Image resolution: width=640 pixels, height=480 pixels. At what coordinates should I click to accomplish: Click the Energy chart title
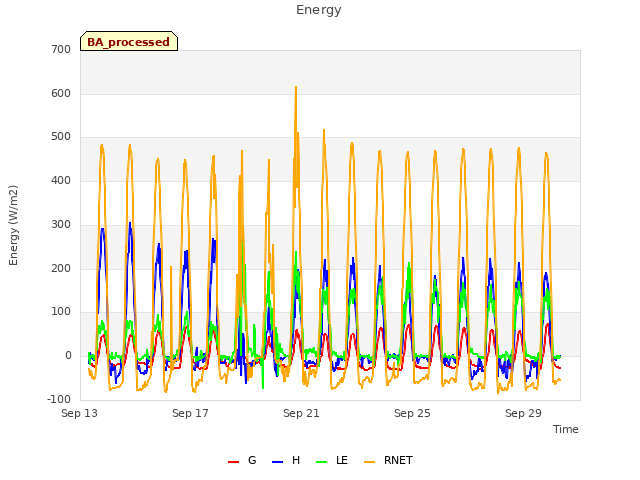[319, 10]
